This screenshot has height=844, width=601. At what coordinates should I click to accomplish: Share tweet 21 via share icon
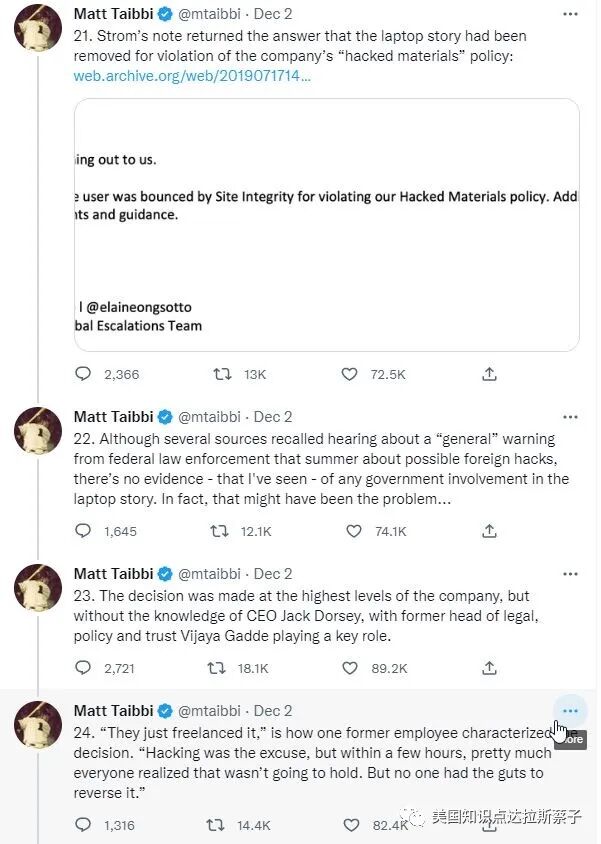tap(489, 374)
